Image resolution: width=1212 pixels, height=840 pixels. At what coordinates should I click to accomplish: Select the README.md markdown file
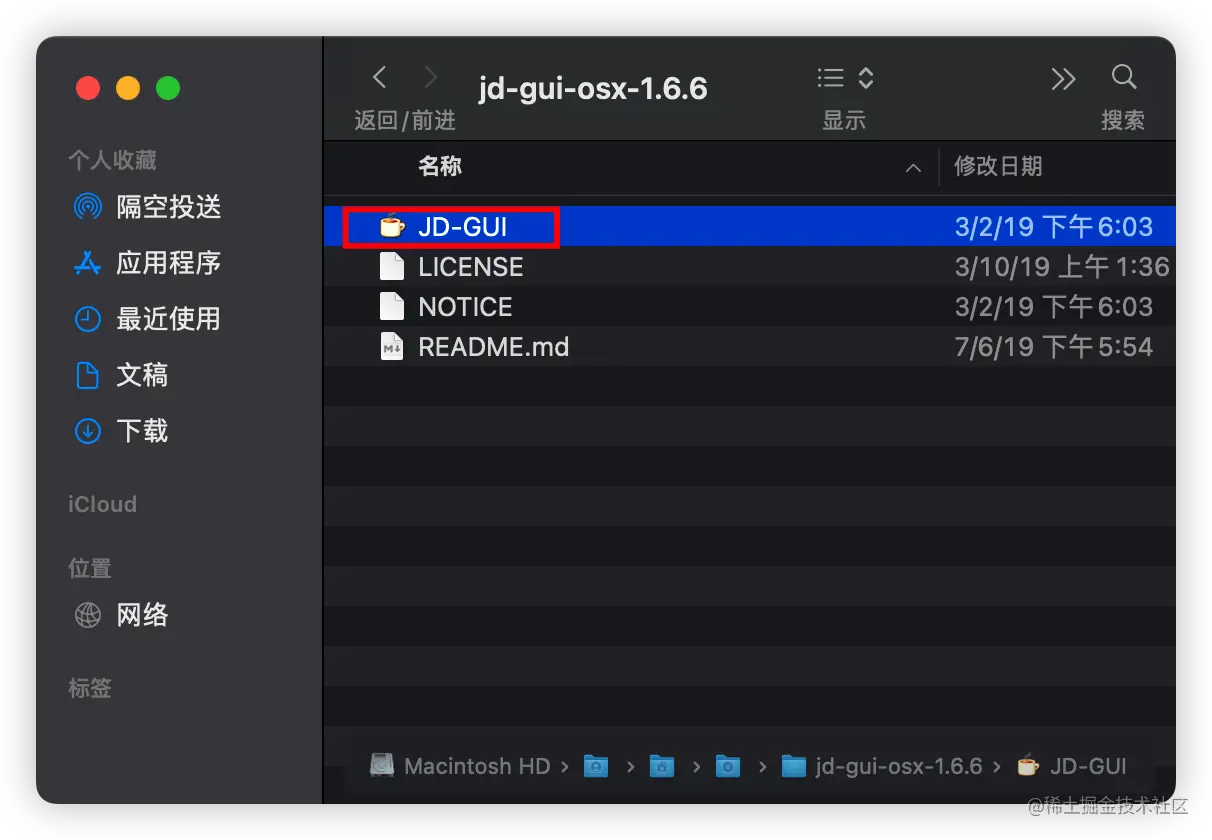click(493, 347)
